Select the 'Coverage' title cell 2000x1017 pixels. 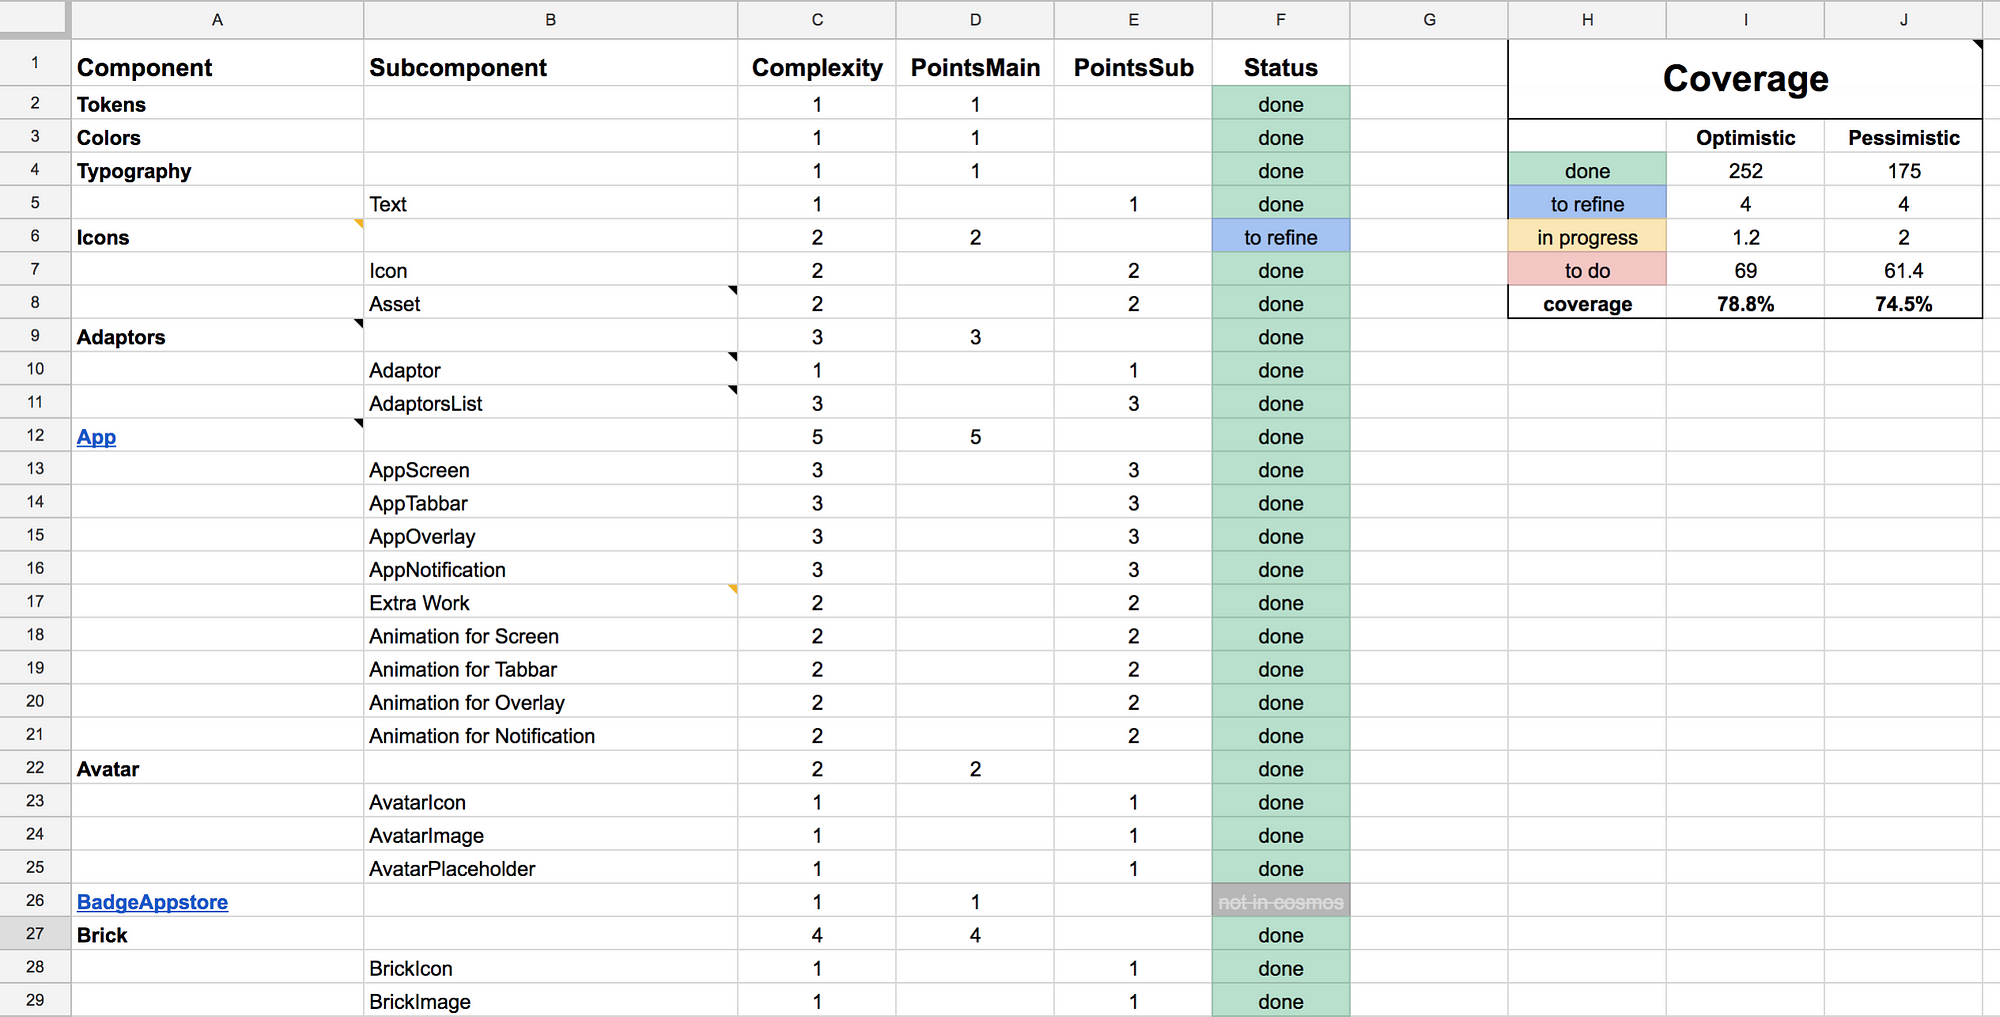click(x=1745, y=79)
